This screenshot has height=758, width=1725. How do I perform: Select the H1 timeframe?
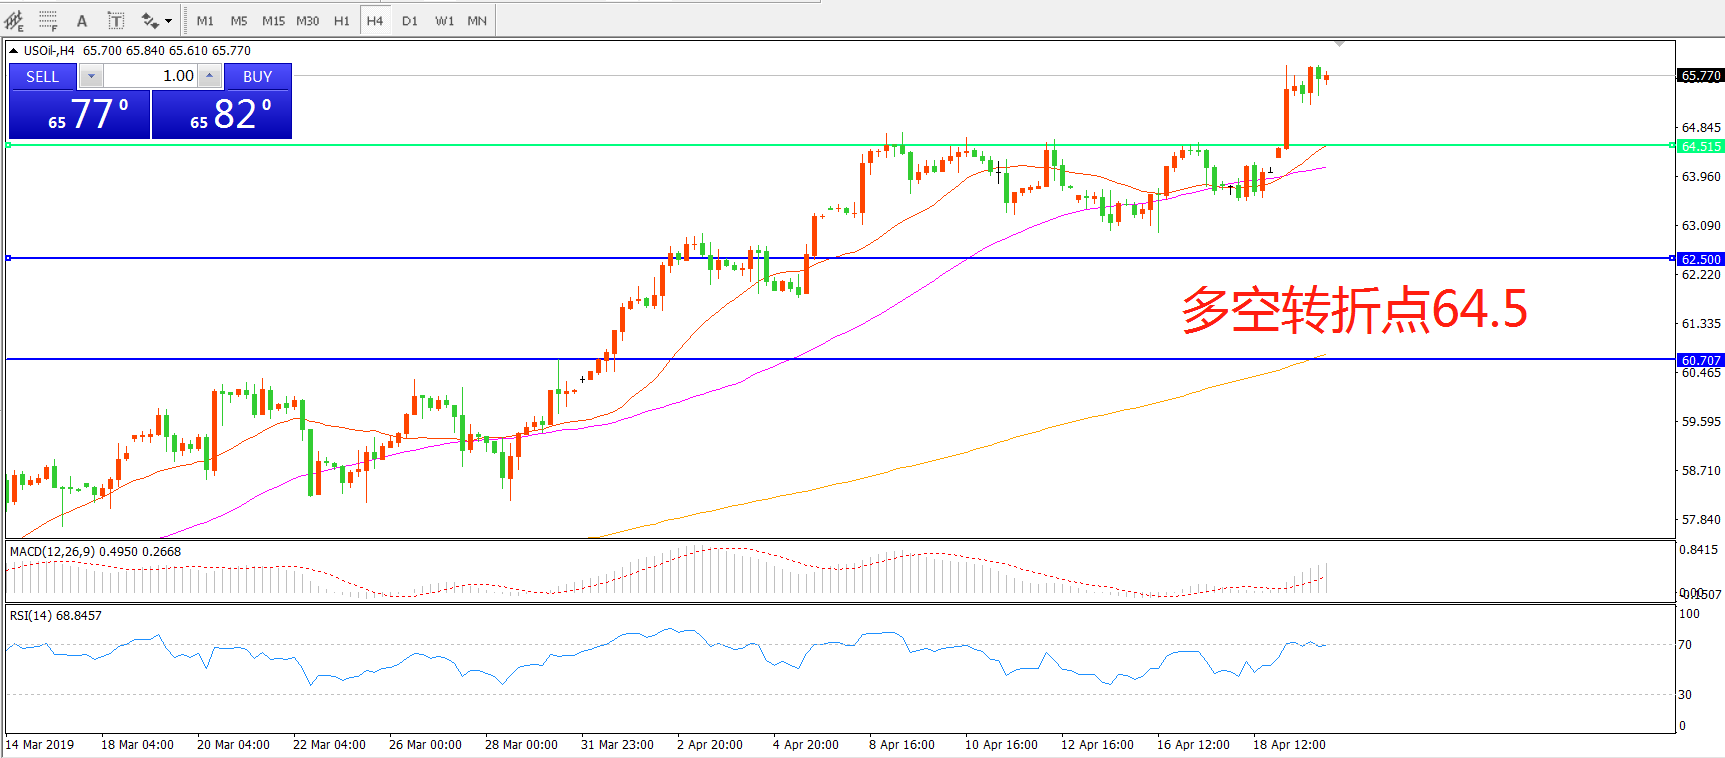coord(342,21)
